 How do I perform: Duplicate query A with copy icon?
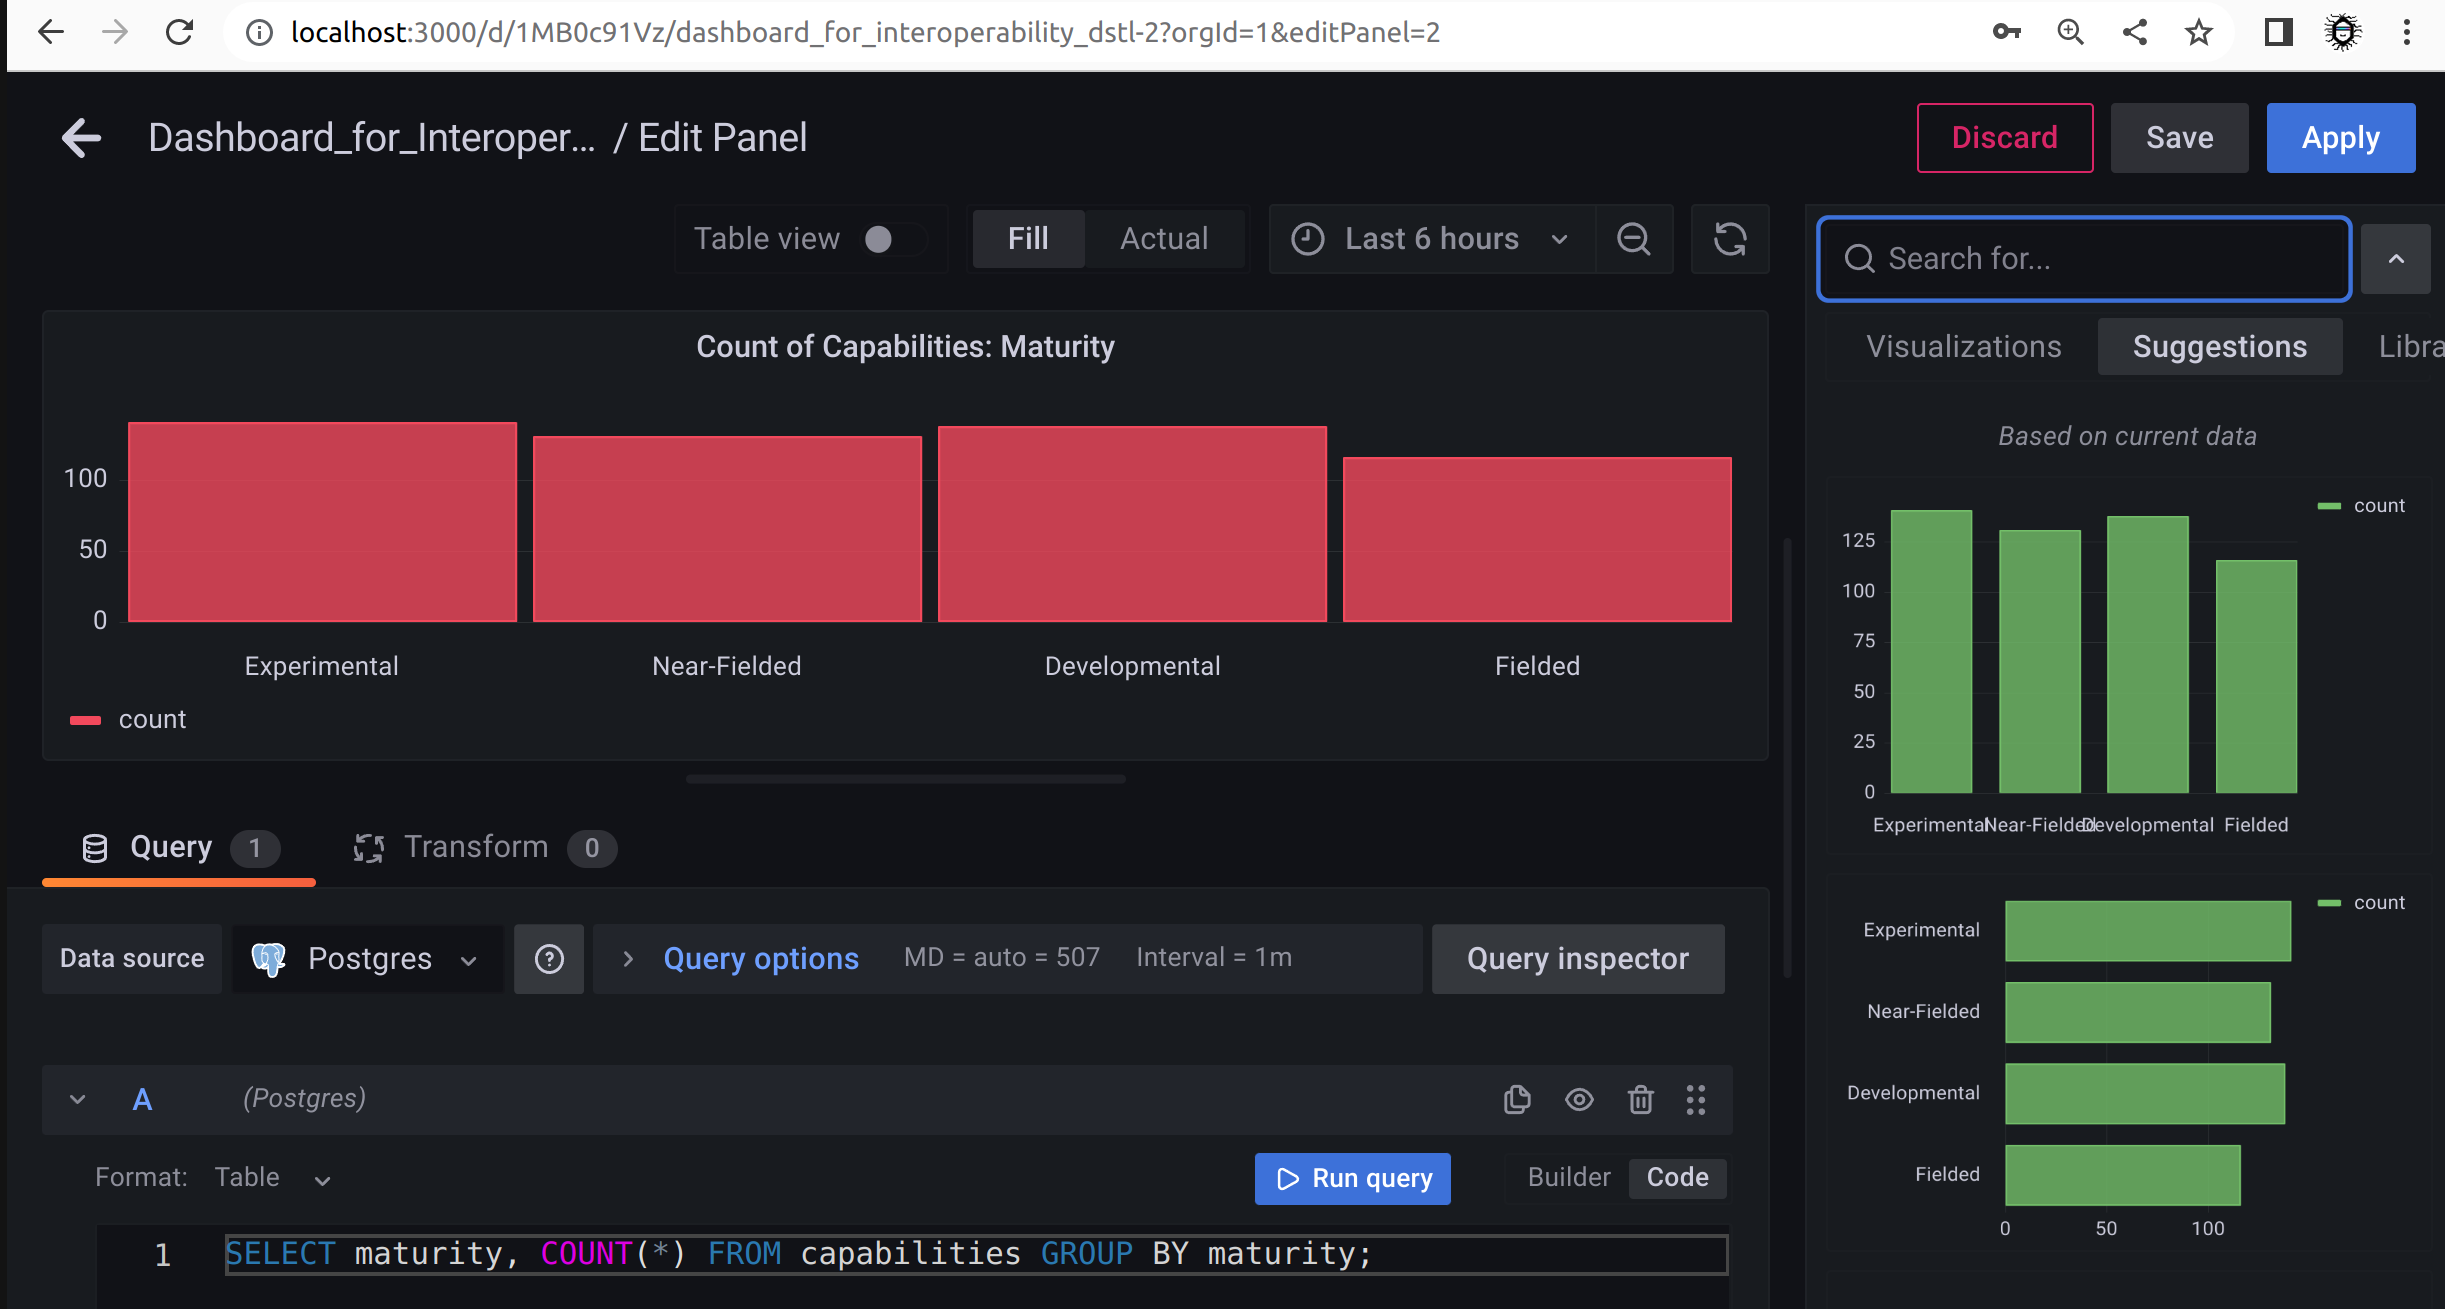point(1517,1099)
